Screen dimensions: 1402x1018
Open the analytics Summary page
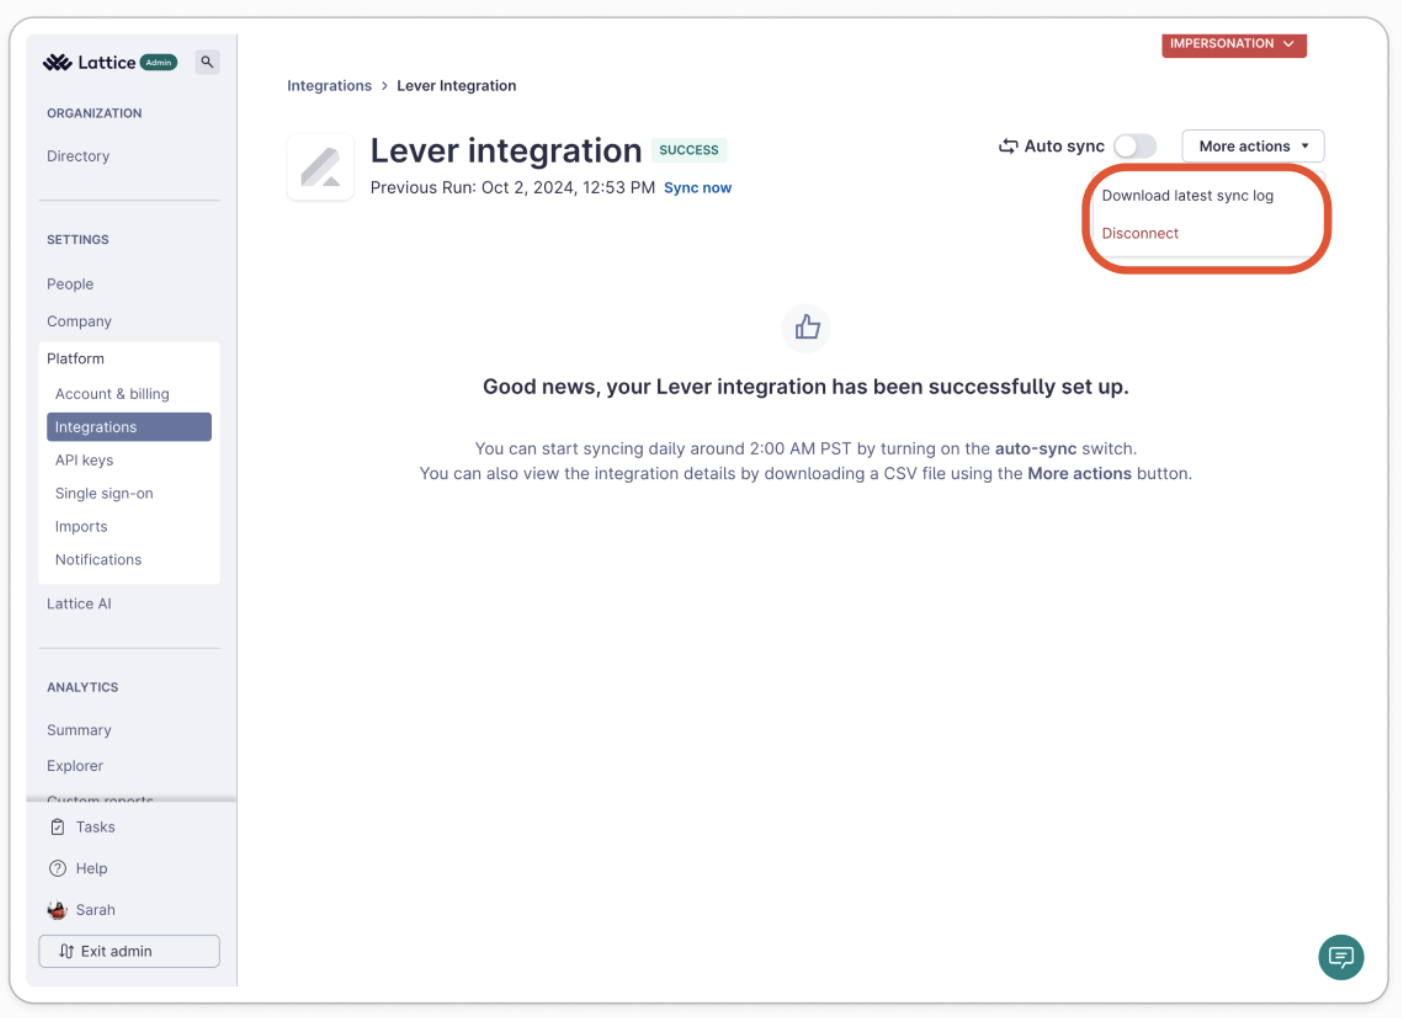[79, 730]
